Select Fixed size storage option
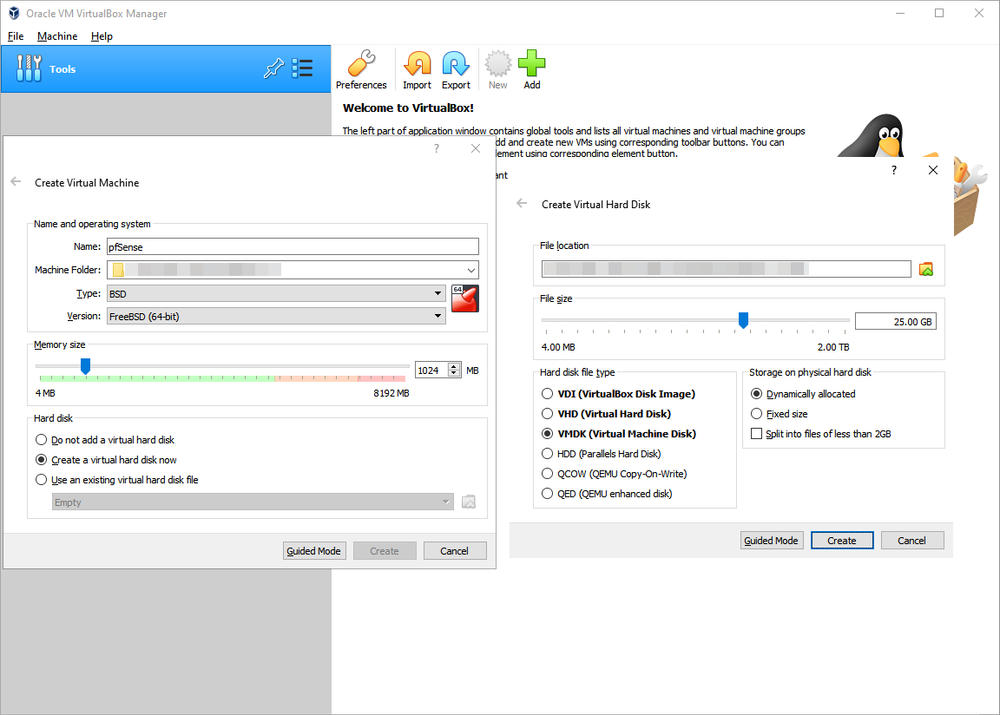Viewport: 1000px width, 715px height. [779, 413]
